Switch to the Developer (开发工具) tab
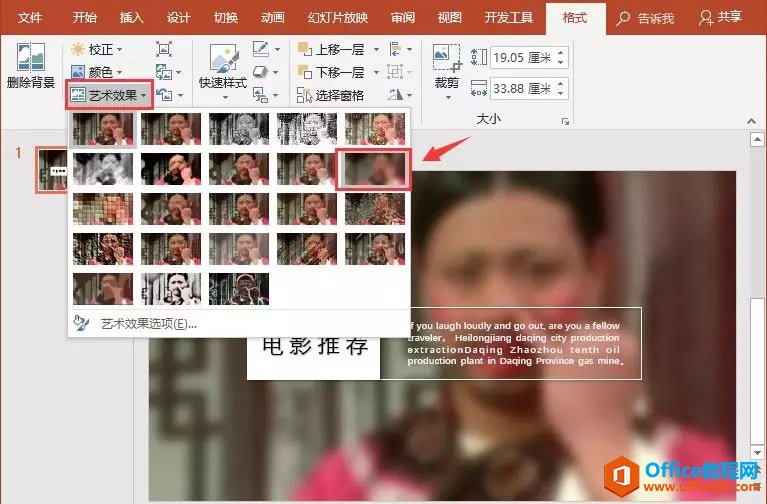767x504 pixels. (x=509, y=18)
